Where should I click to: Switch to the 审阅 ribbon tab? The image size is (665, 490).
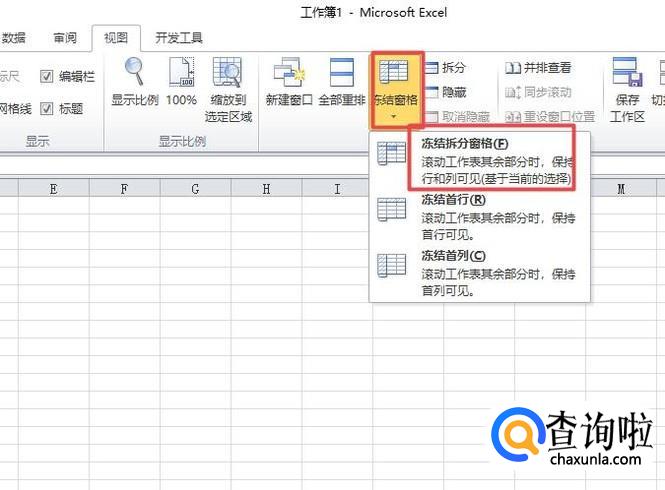tap(65, 38)
